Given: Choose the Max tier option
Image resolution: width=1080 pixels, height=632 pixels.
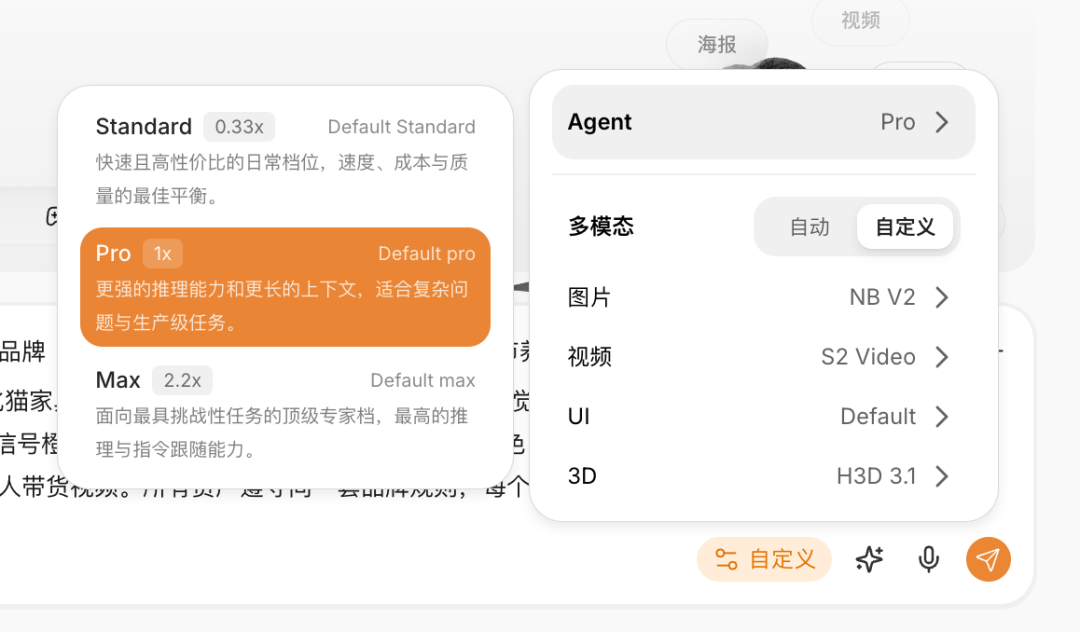Looking at the screenshot, I should coord(285,414).
